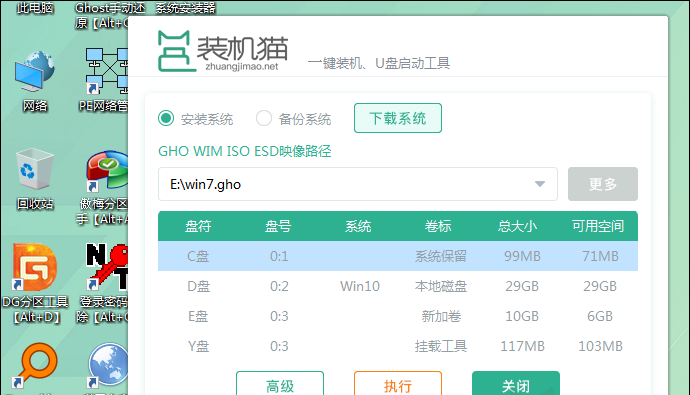Open the 回收站 recycle bin icon

[34, 169]
